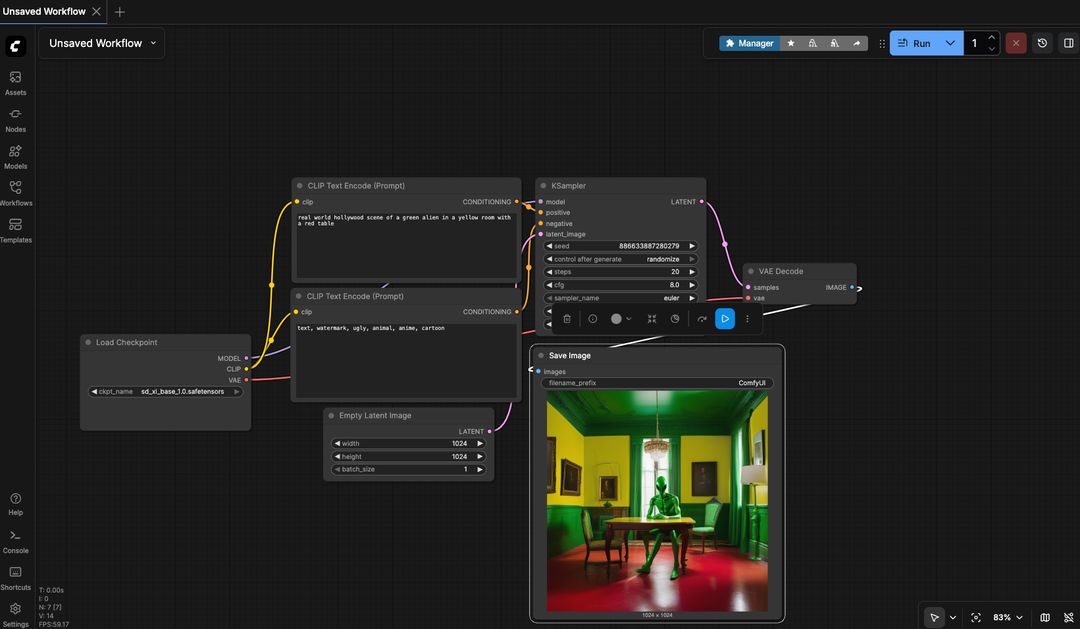Run the selected node with the blue play icon
This screenshot has width=1080, height=629.
coord(724,318)
